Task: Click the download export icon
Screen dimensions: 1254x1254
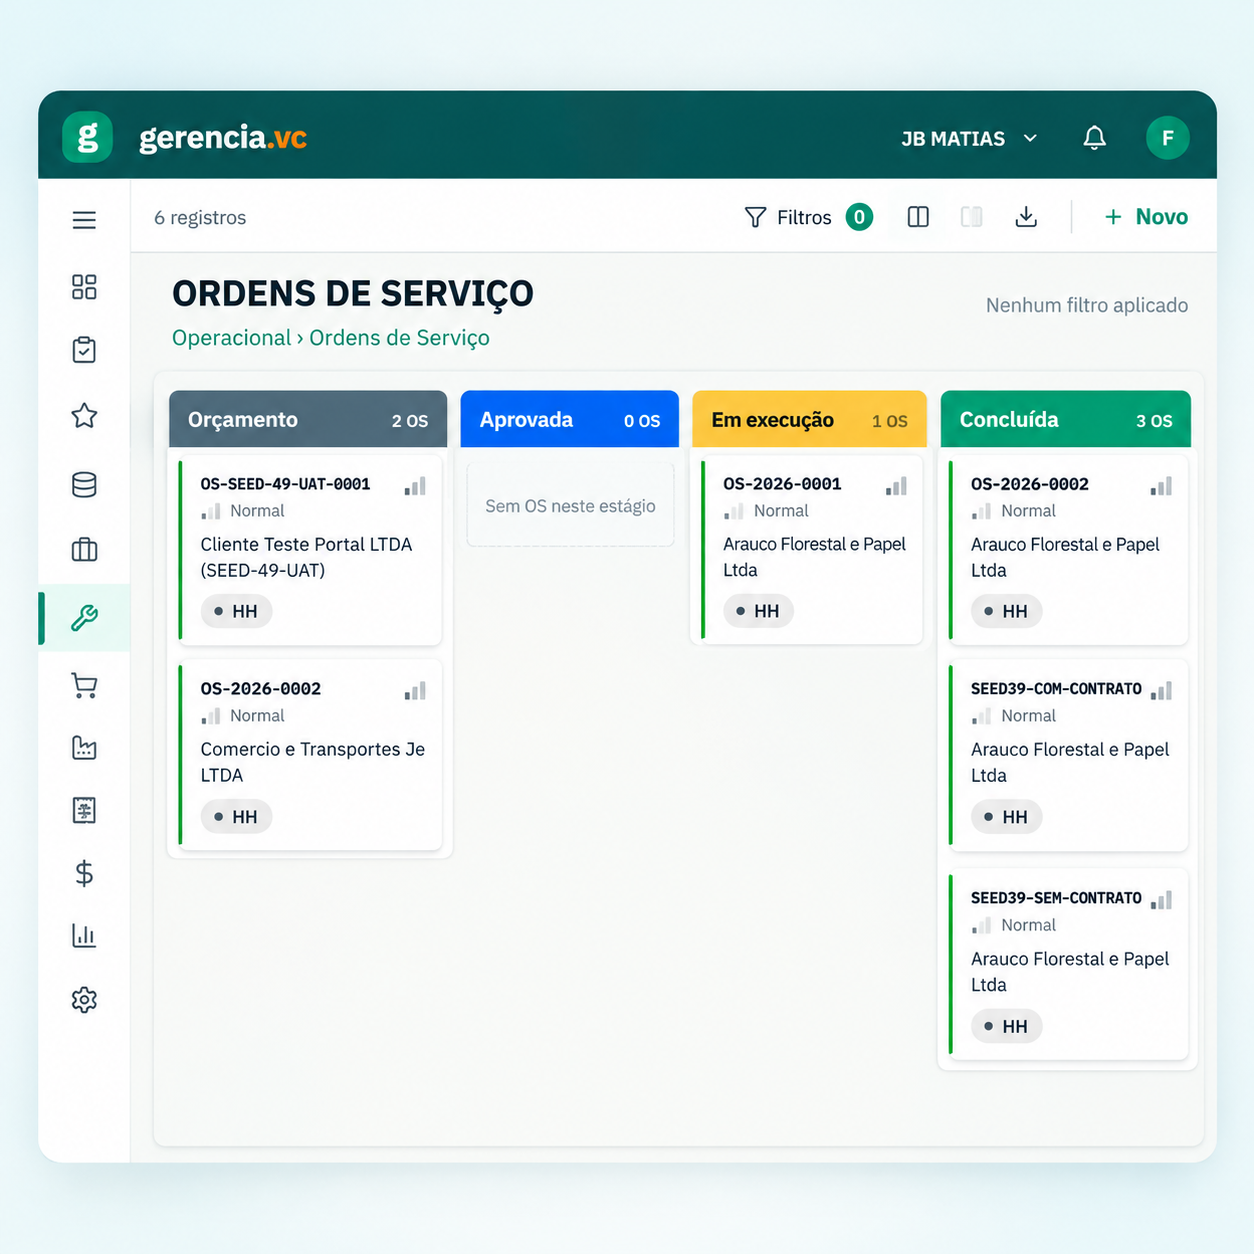Action: click(x=1026, y=217)
